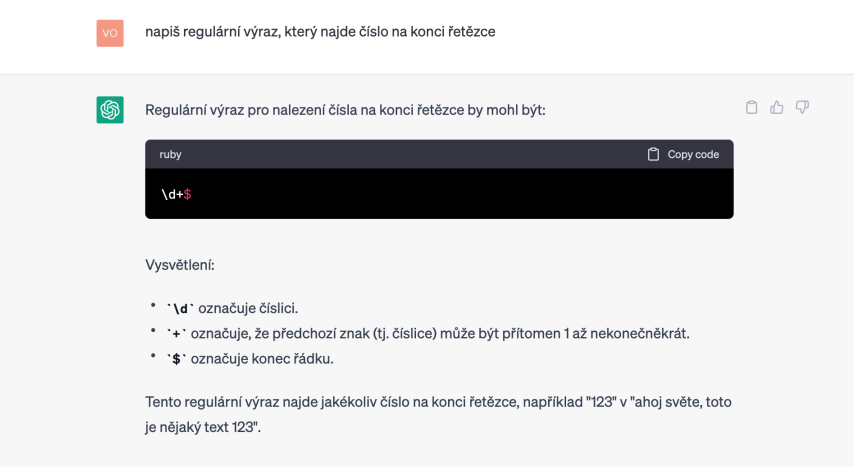Click the orange VO user avatar
The image size is (854, 467).
(110, 32)
